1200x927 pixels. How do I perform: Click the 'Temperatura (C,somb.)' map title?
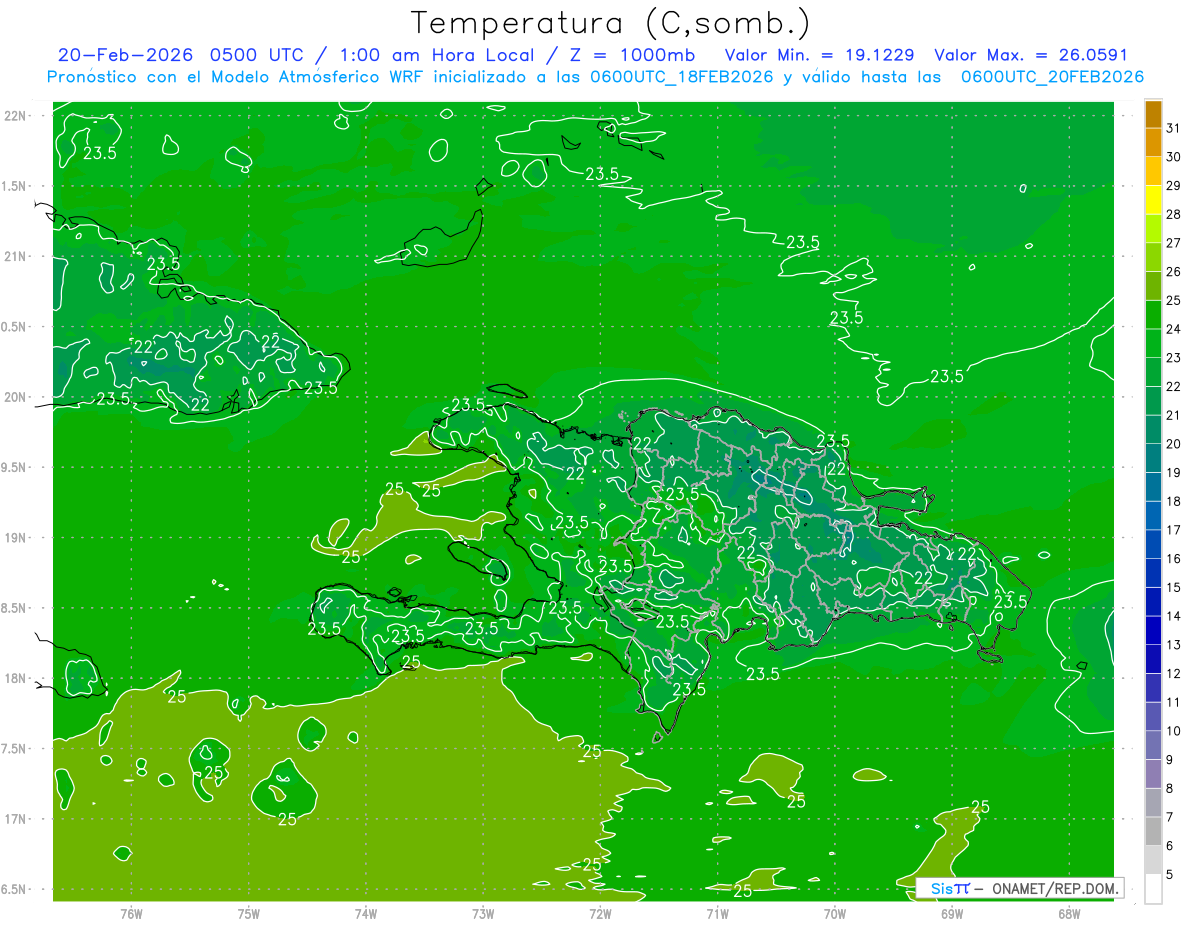click(610, 24)
